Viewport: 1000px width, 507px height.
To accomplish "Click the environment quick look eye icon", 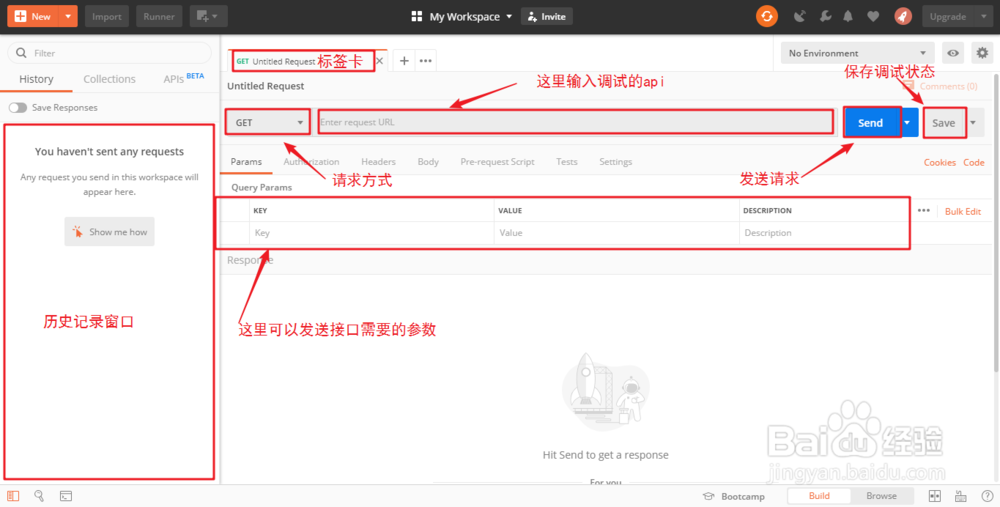I will point(953,53).
